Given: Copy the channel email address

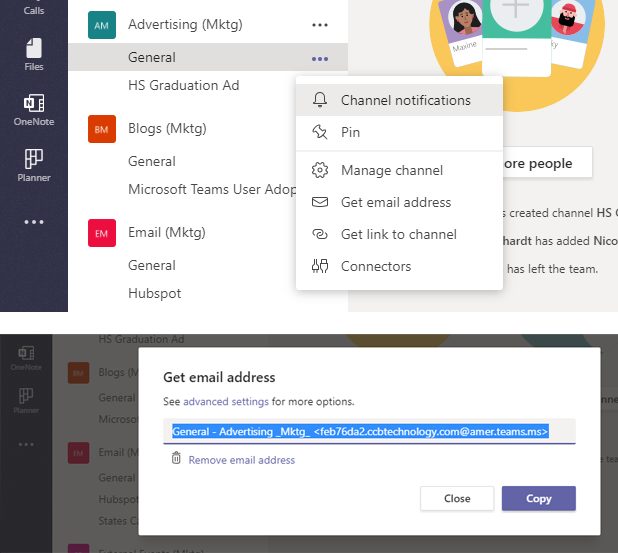Looking at the screenshot, I should click(539, 498).
